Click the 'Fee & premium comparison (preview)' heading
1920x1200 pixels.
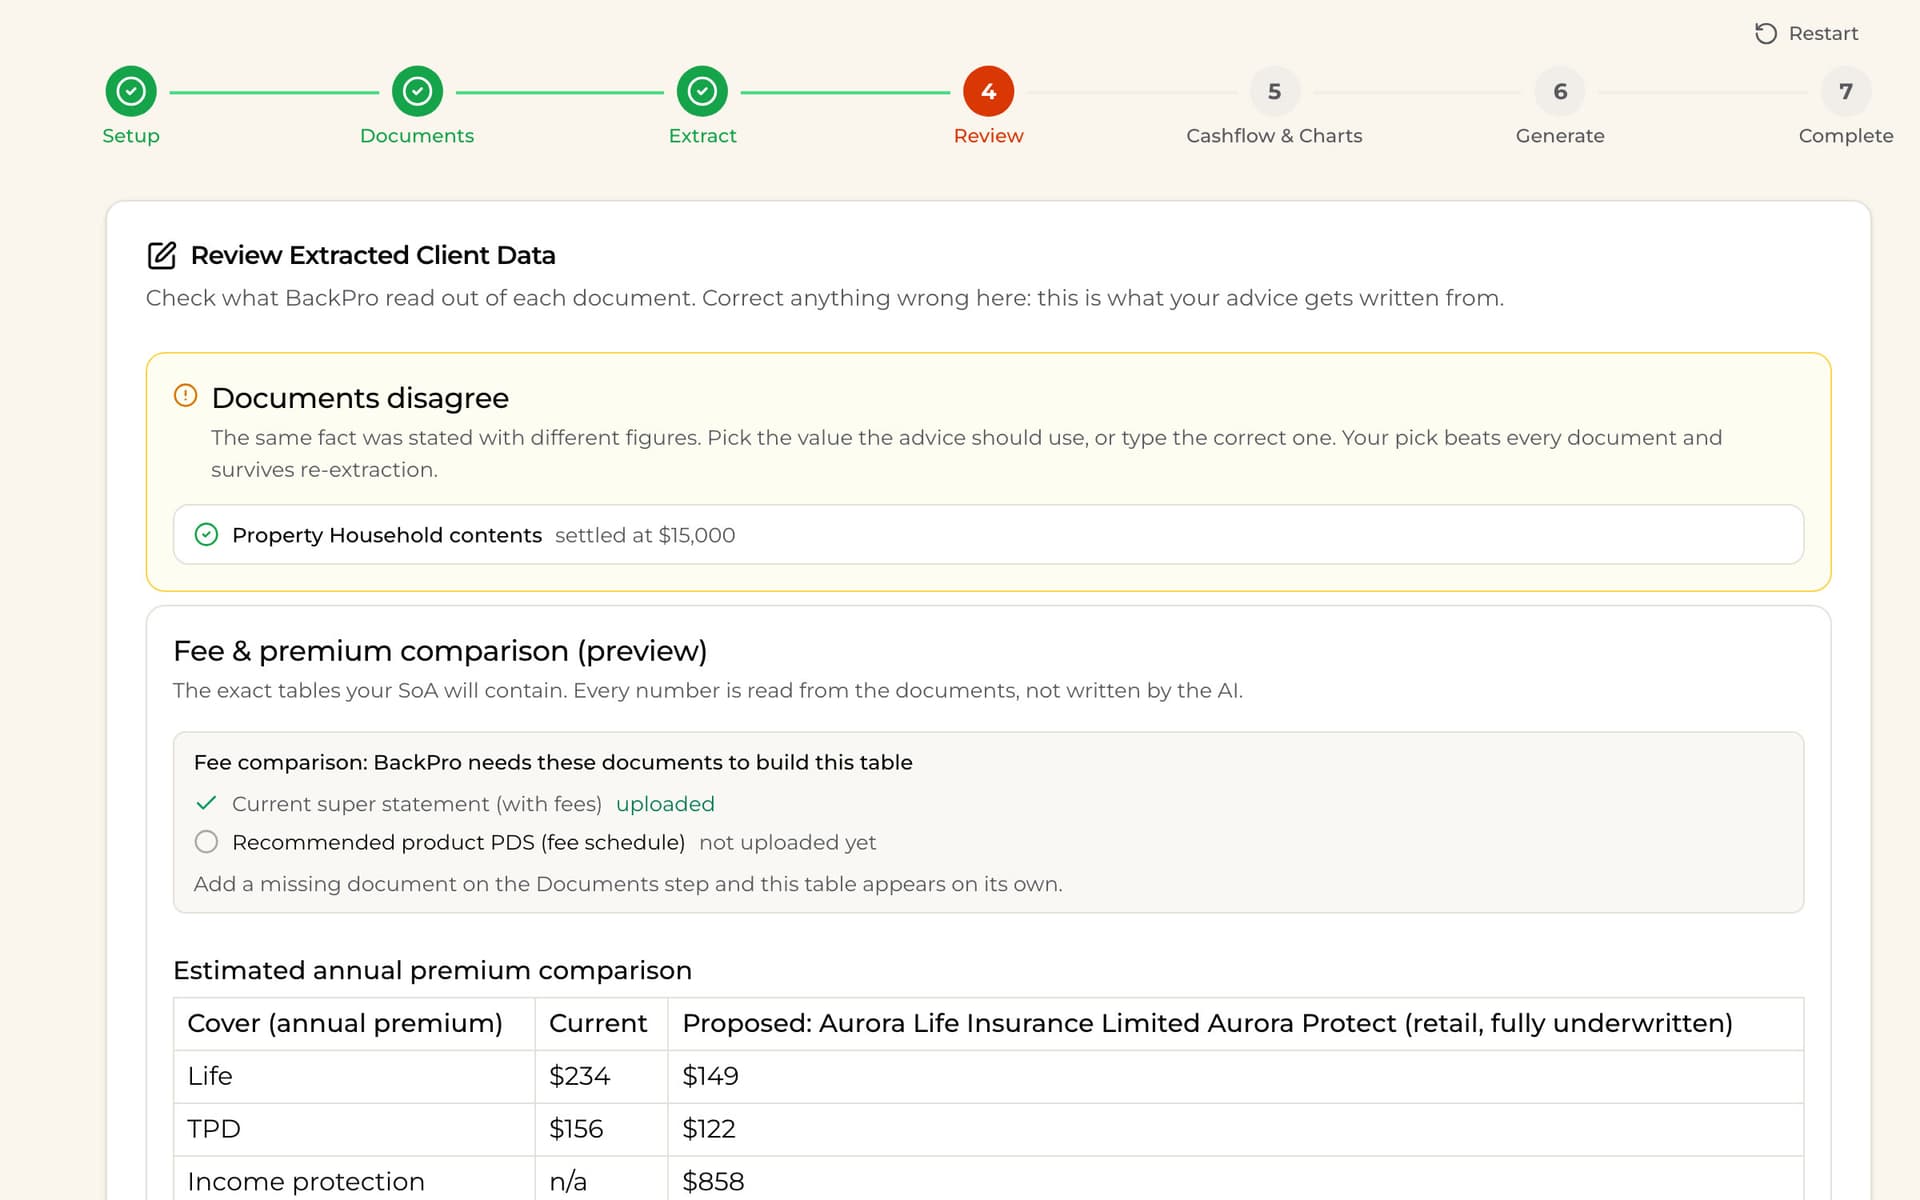pos(440,651)
